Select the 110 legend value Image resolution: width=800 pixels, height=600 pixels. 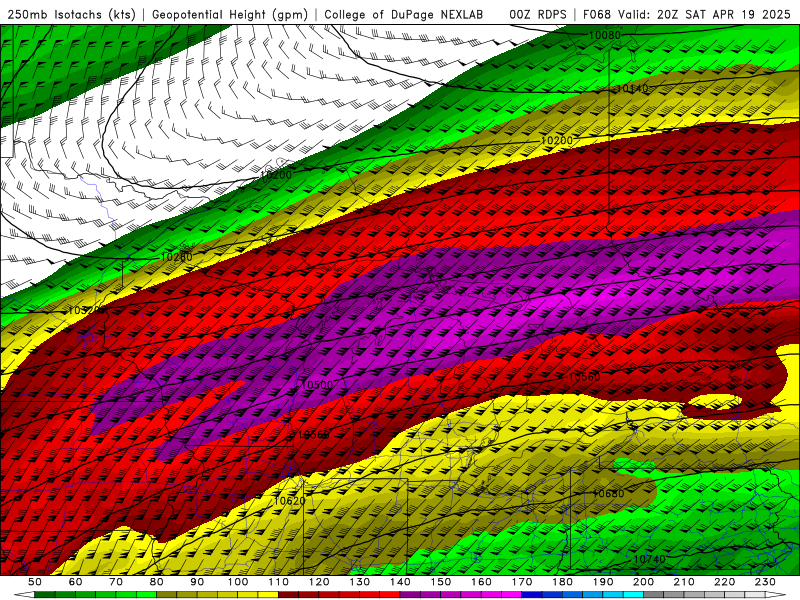278,582
